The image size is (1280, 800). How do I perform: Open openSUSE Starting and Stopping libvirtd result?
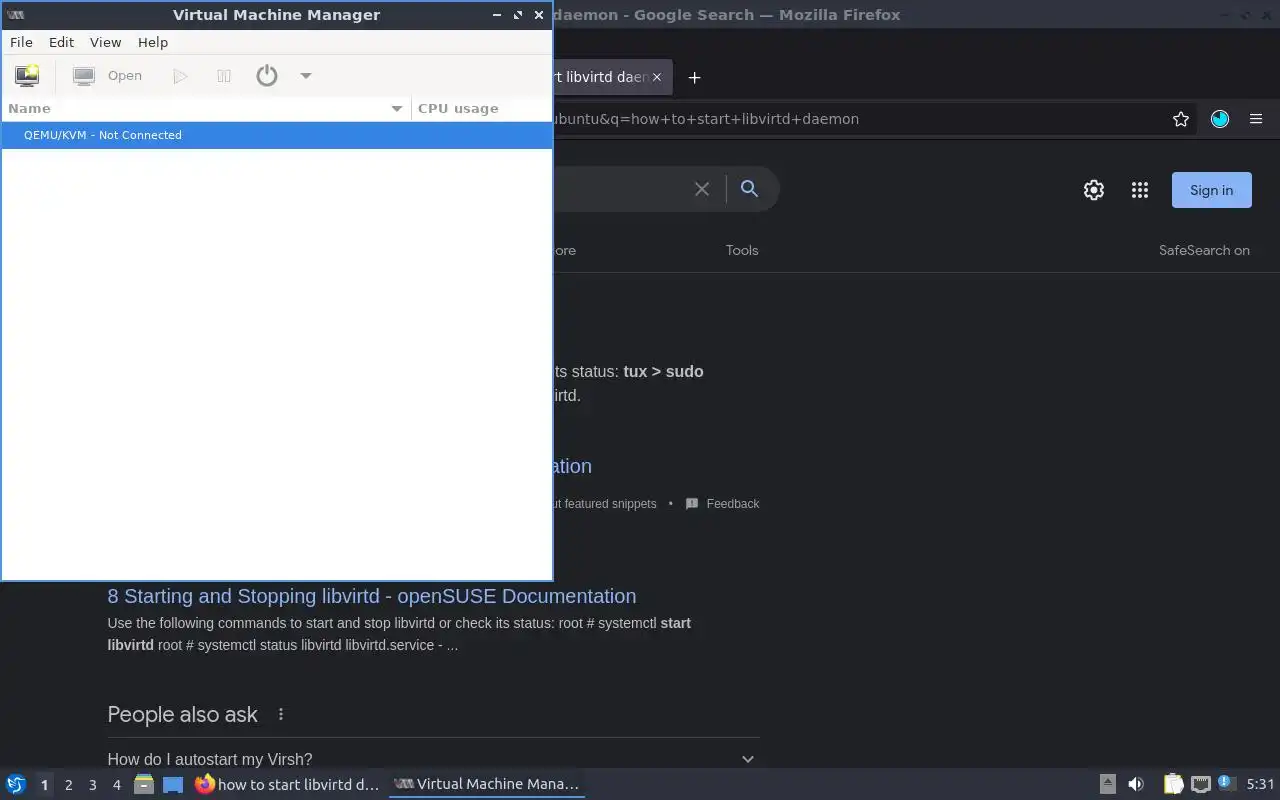coord(372,596)
